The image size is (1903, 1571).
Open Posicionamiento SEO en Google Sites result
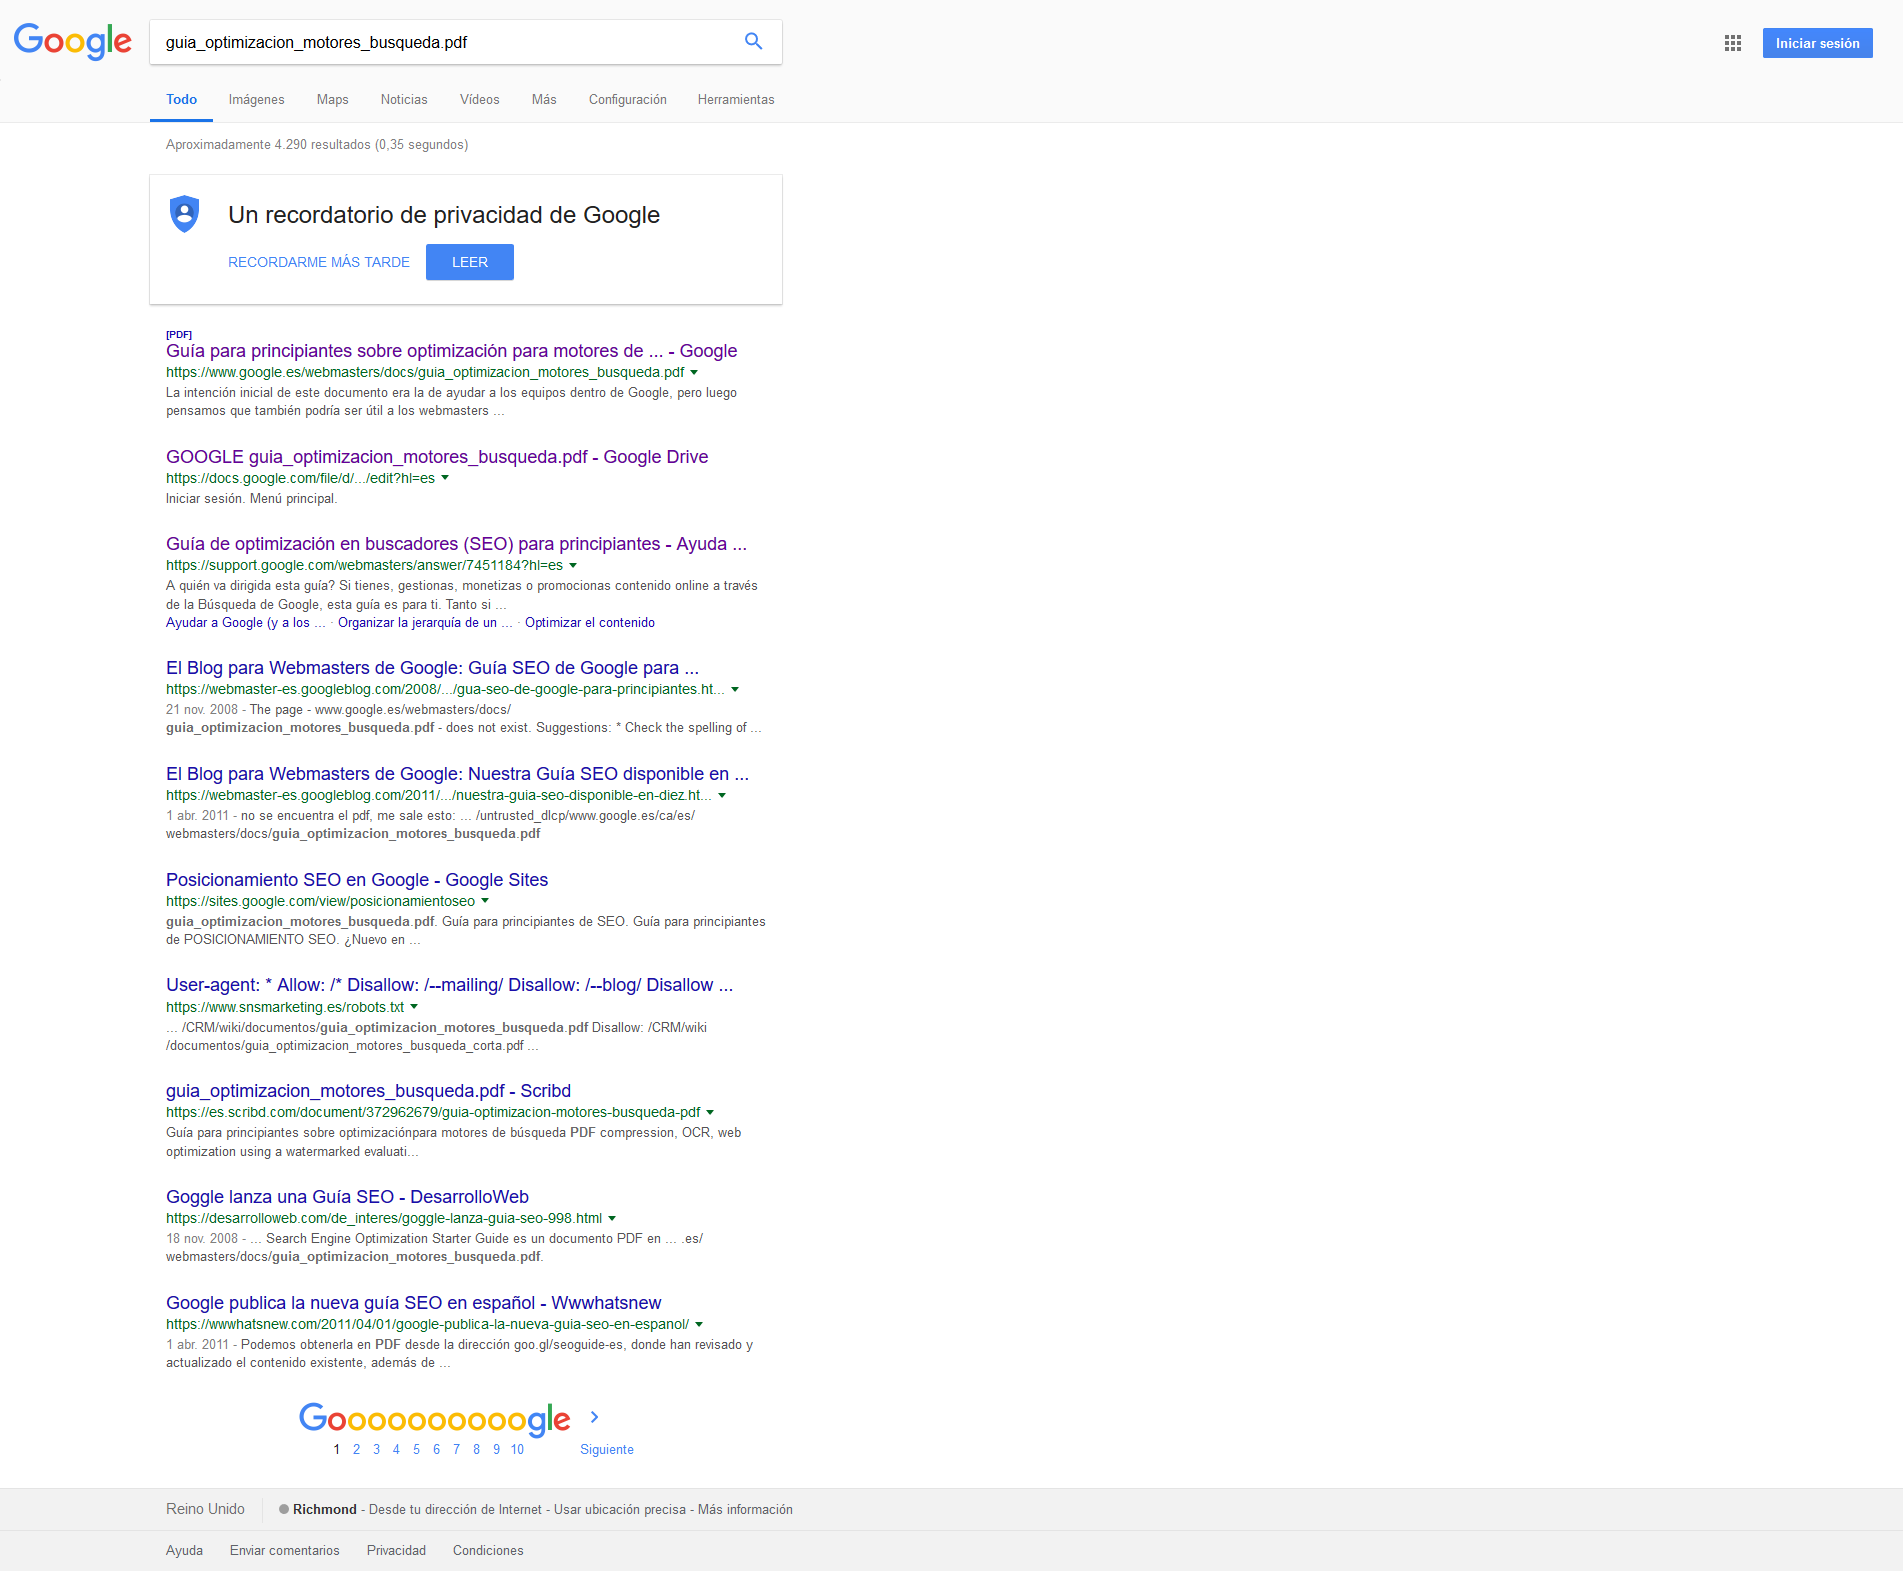pyautogui.click(x=357, y=880)
